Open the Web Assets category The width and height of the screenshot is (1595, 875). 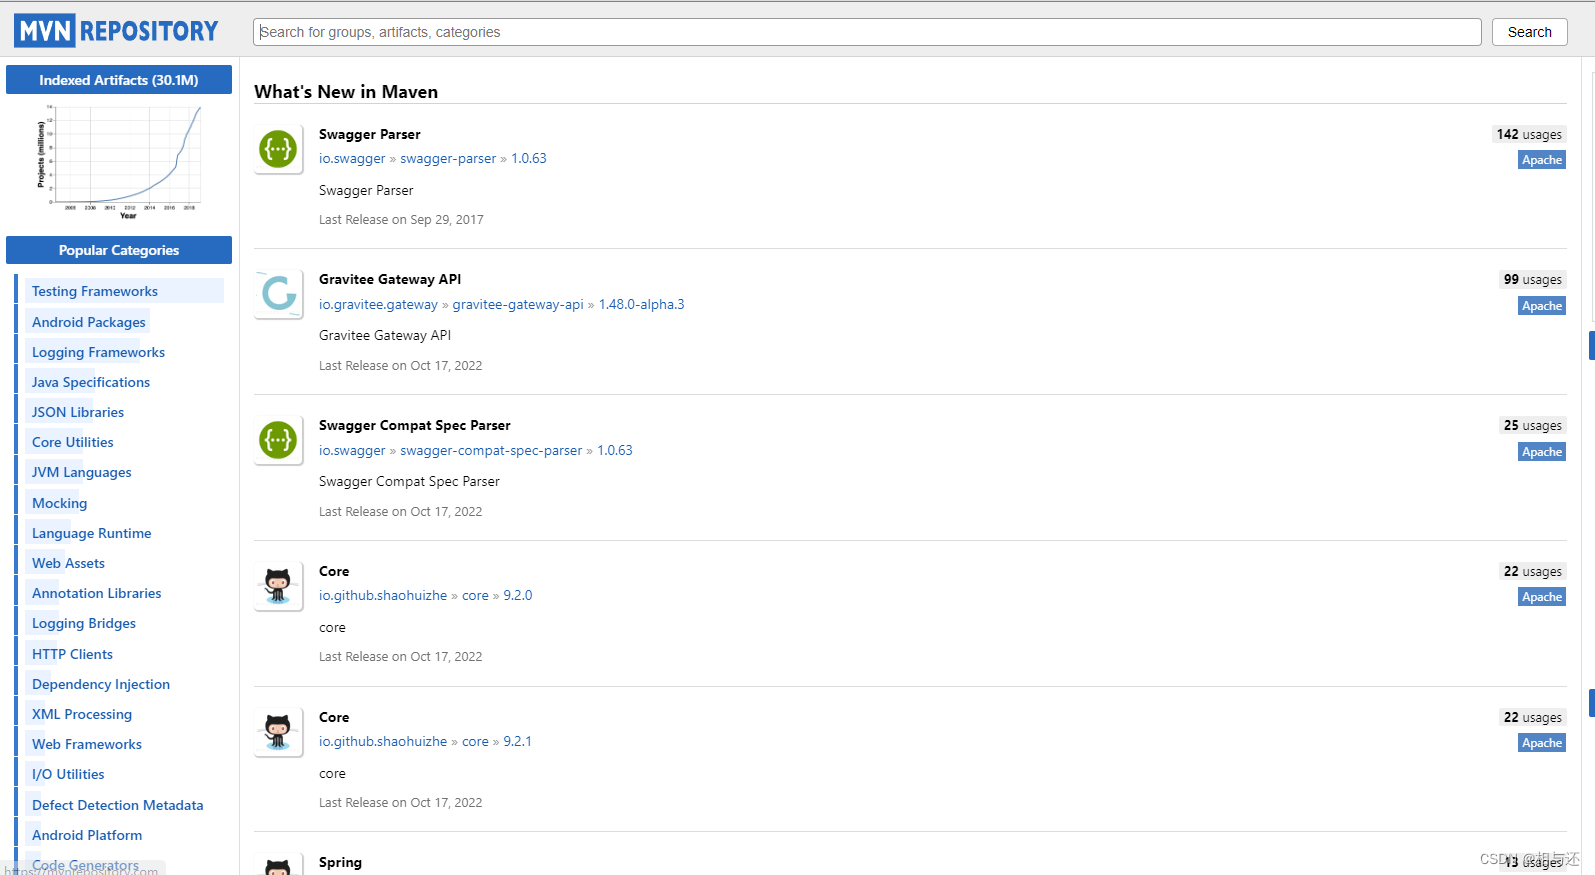pos(68,563)
